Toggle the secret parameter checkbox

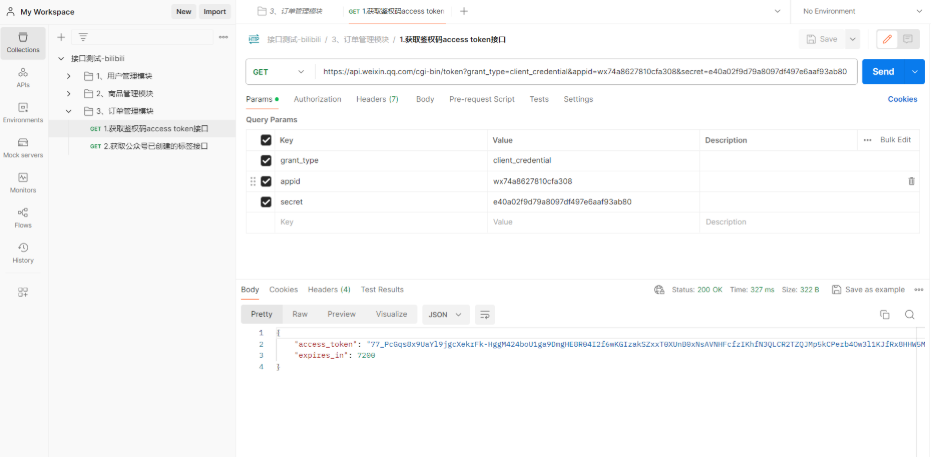(x=266, y=202)
